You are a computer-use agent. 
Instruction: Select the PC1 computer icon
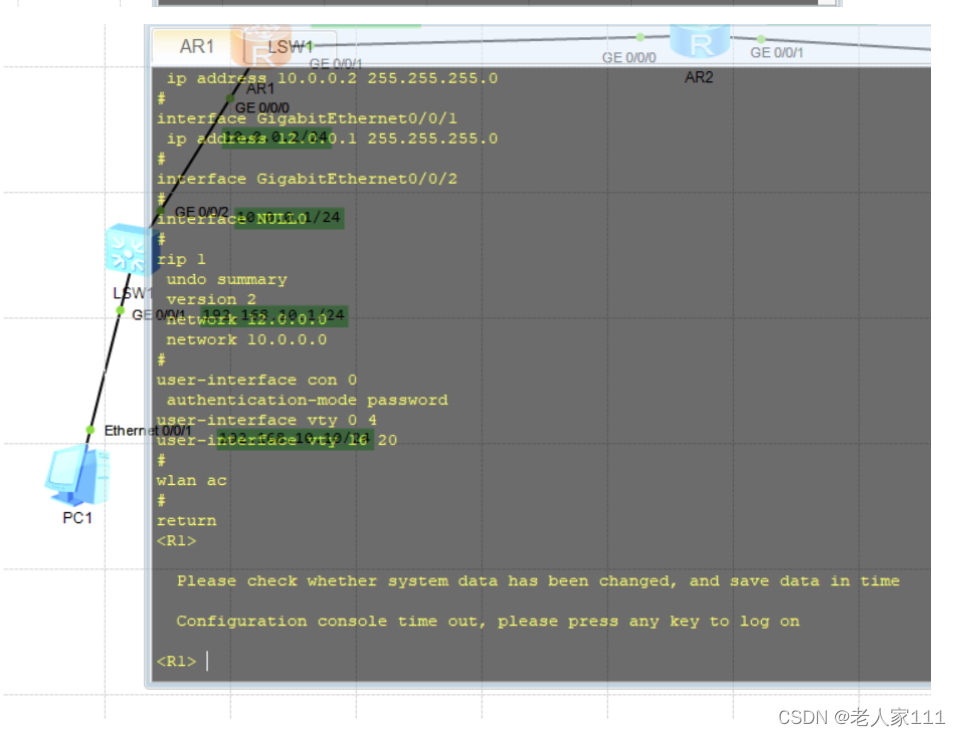pos(77,476)
